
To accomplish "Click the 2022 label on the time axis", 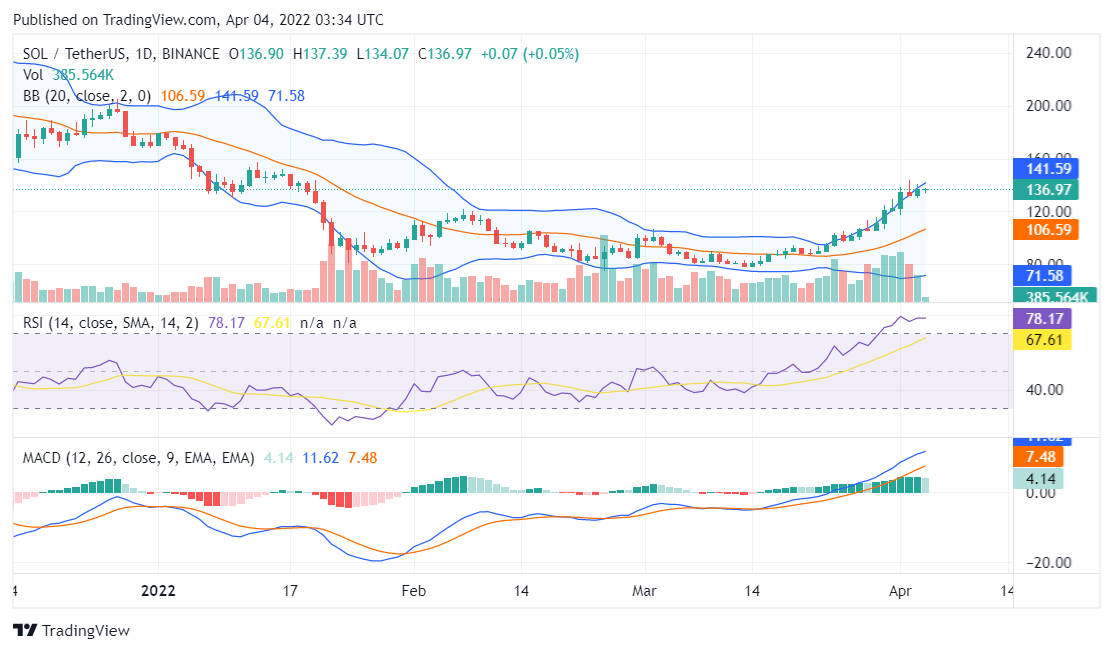I will tap(158, 591).
